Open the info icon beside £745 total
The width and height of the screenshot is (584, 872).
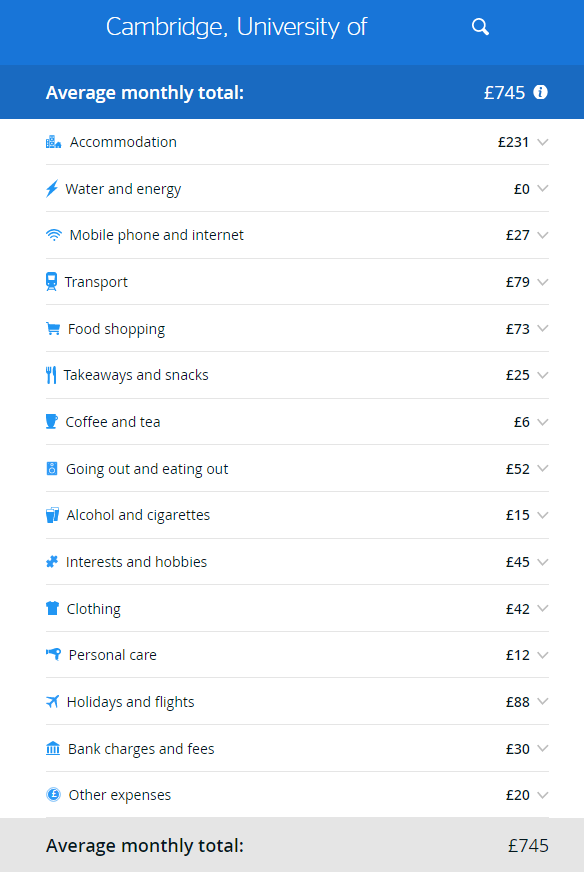(x=540, y=92)
